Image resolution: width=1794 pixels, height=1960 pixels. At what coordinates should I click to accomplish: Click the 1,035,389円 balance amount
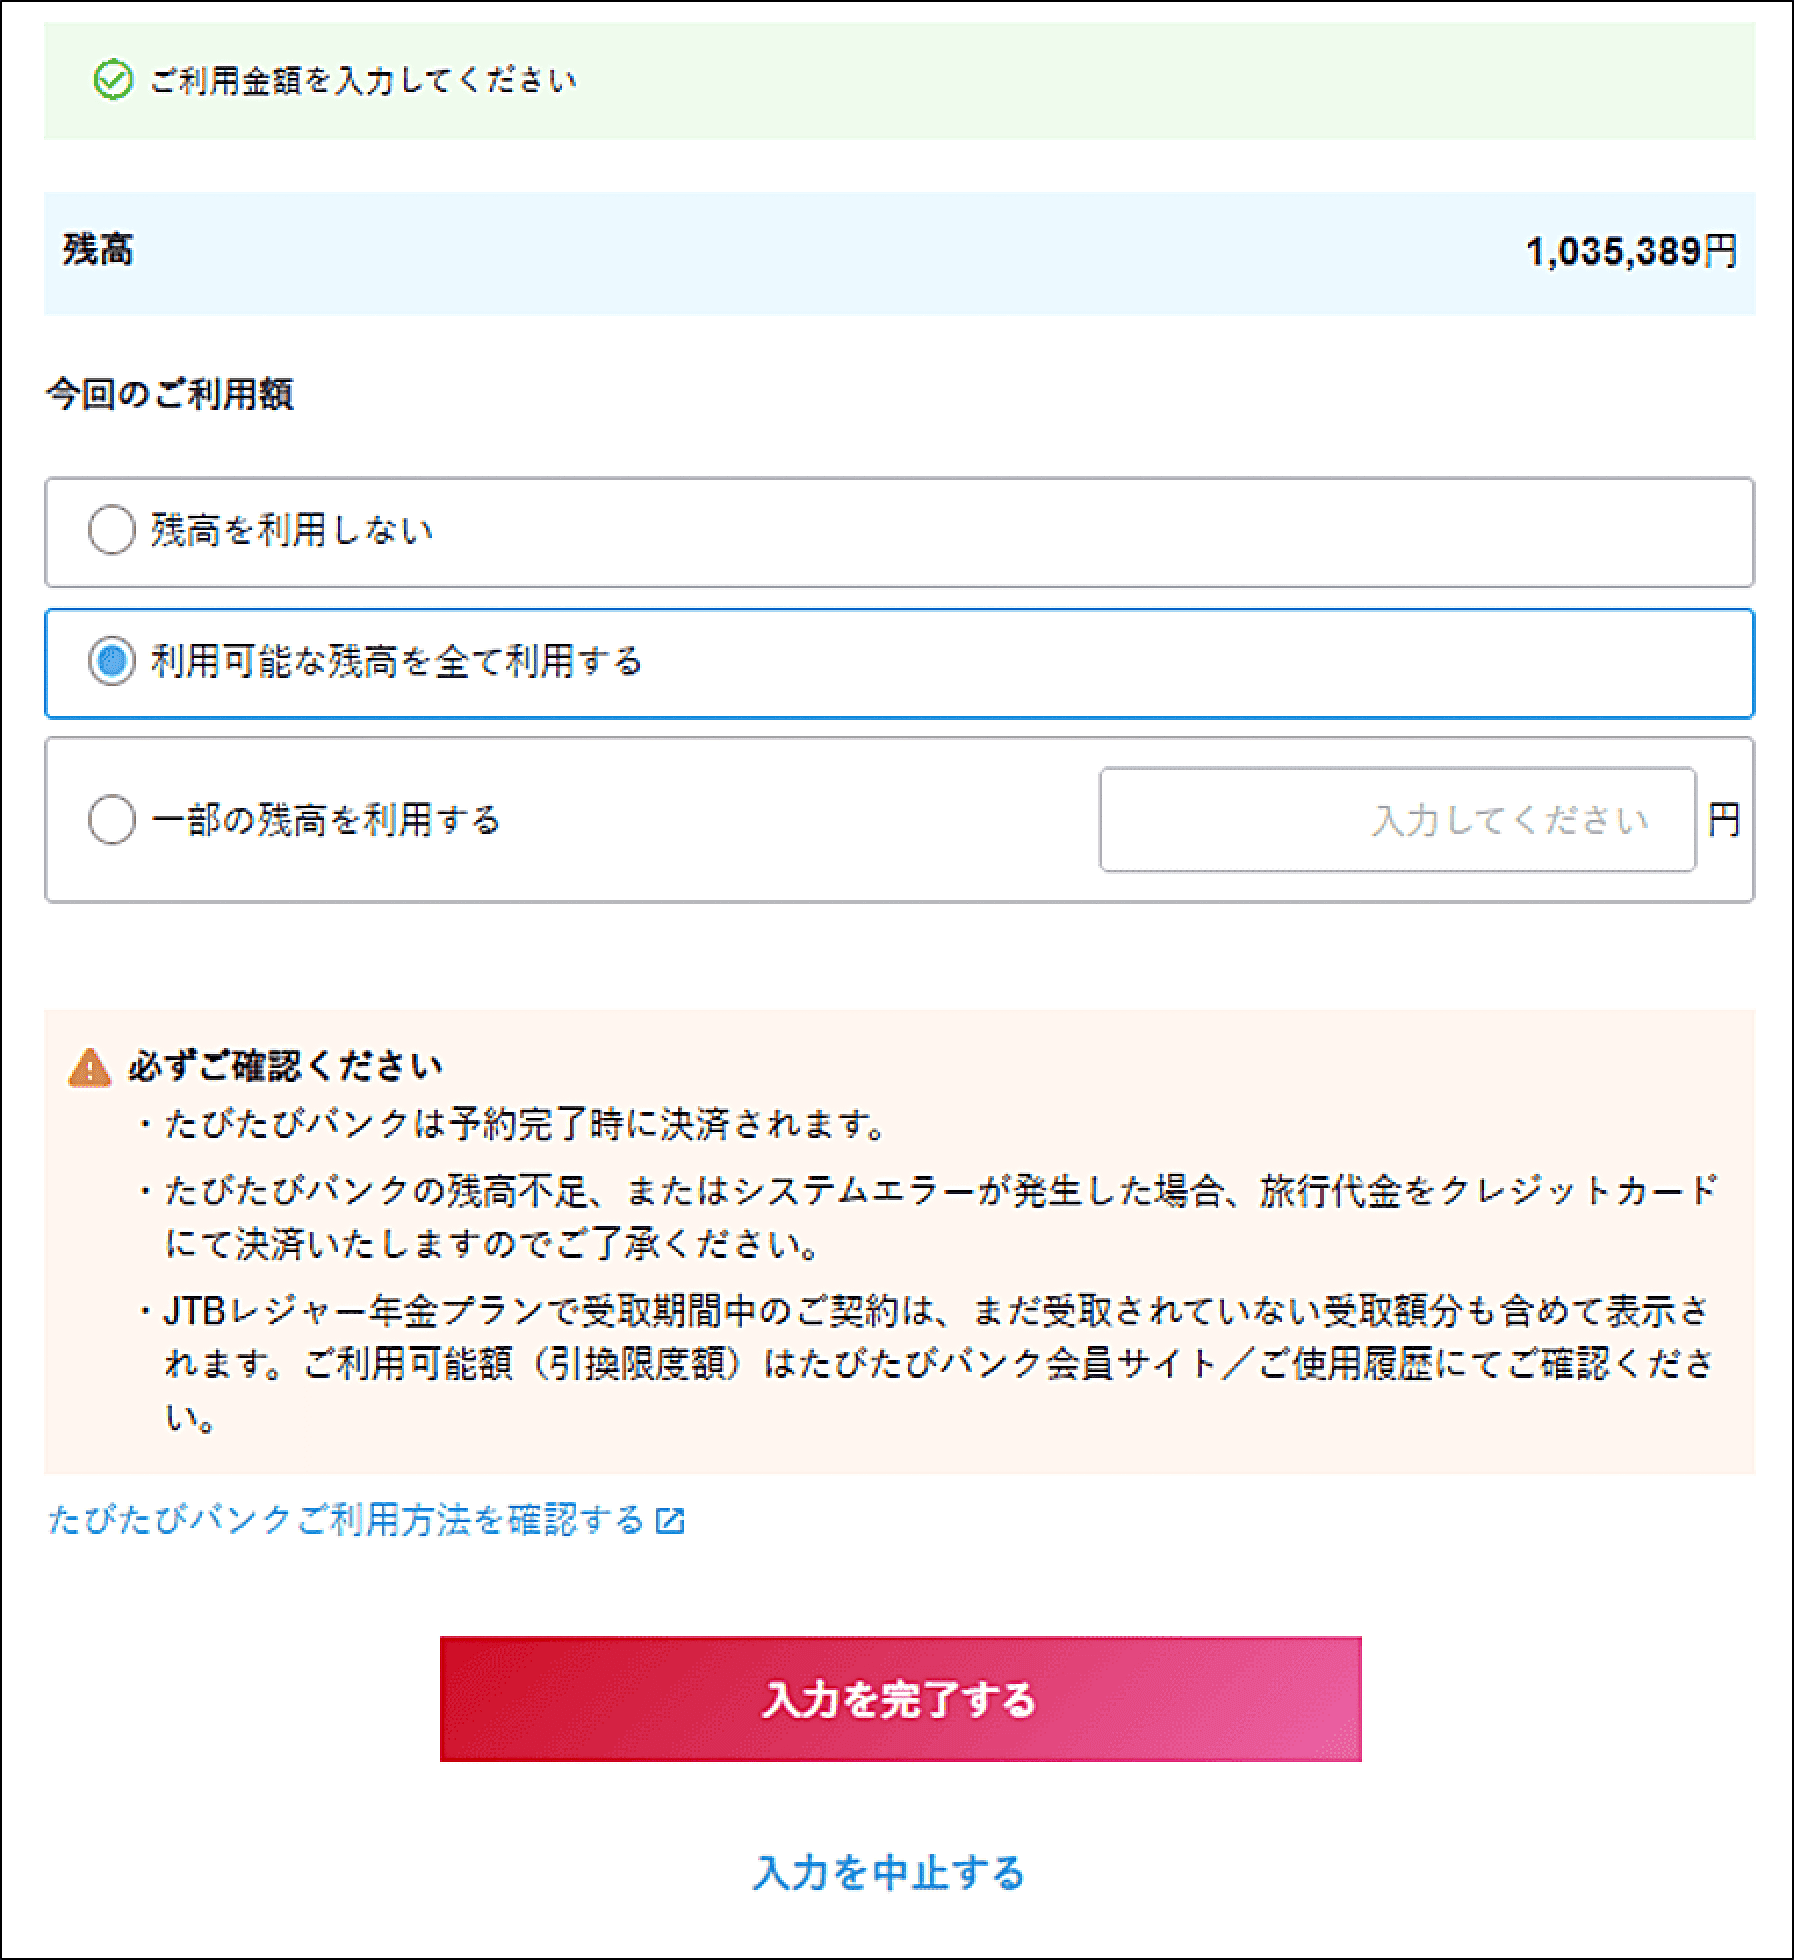pos(1630,252)
